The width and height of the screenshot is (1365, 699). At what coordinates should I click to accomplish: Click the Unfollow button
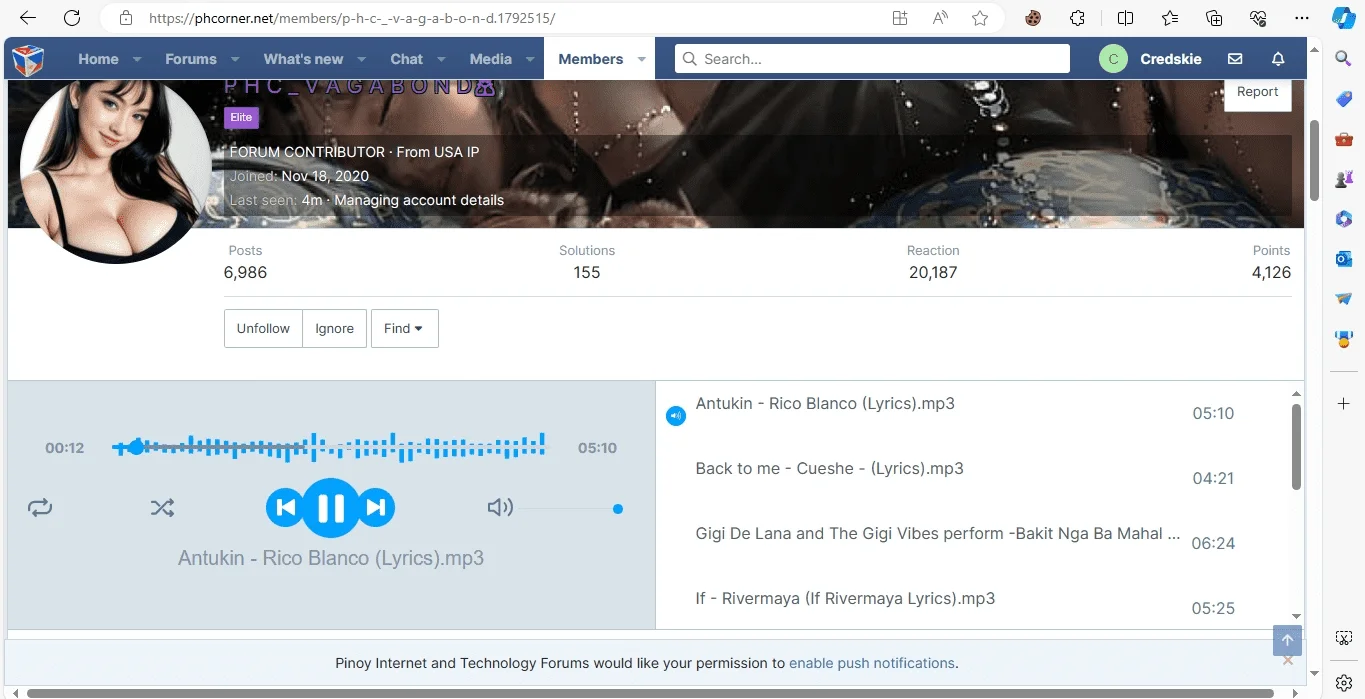(263, 328)
